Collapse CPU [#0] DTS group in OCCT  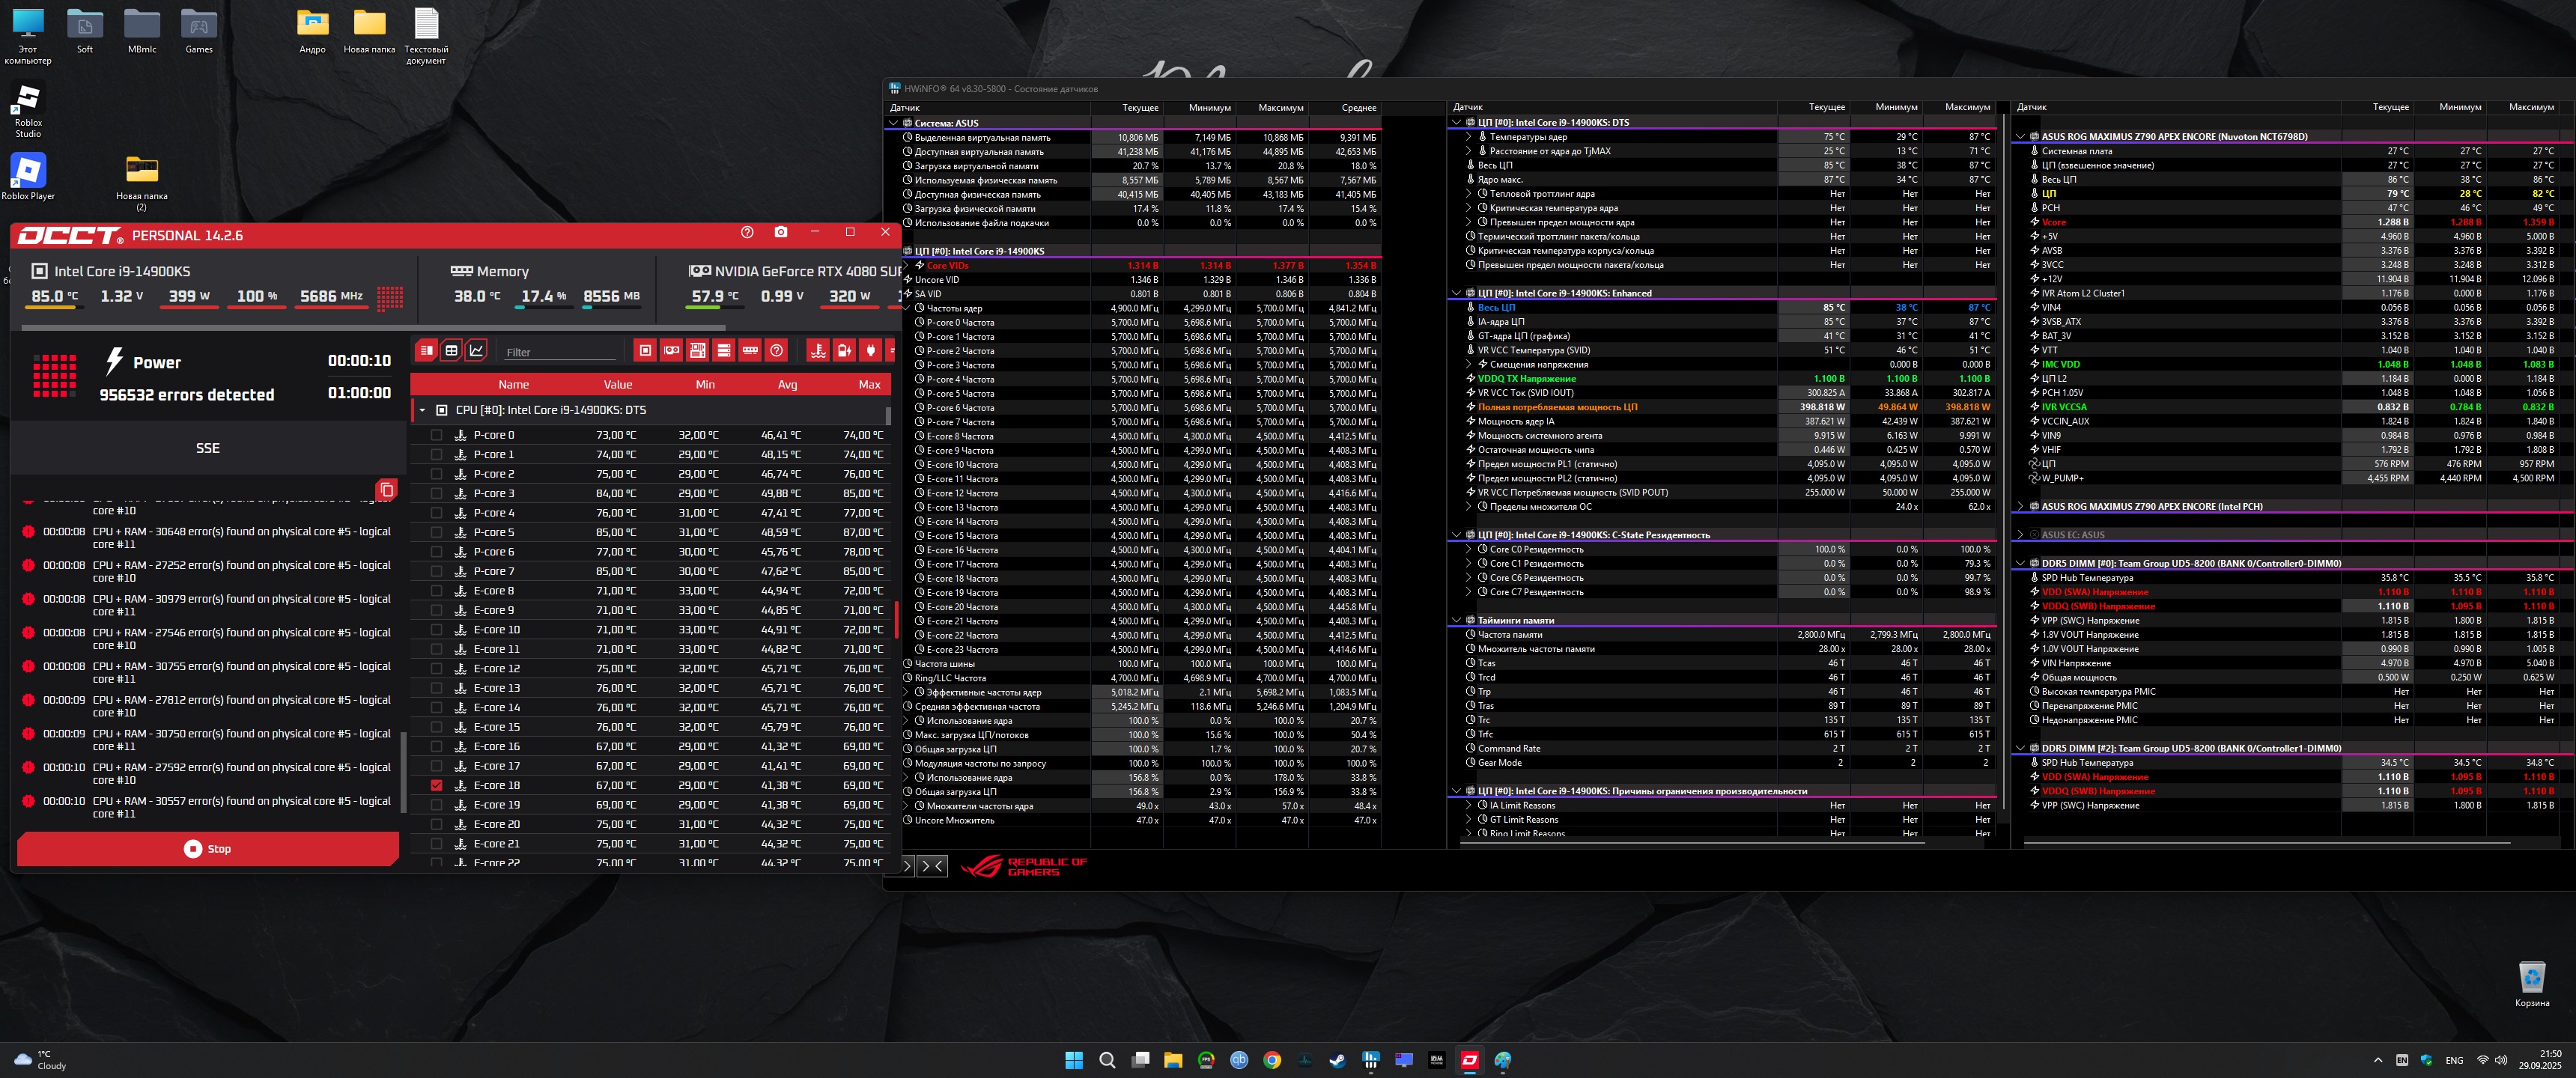pyautogui.click(x=422, y=410)
